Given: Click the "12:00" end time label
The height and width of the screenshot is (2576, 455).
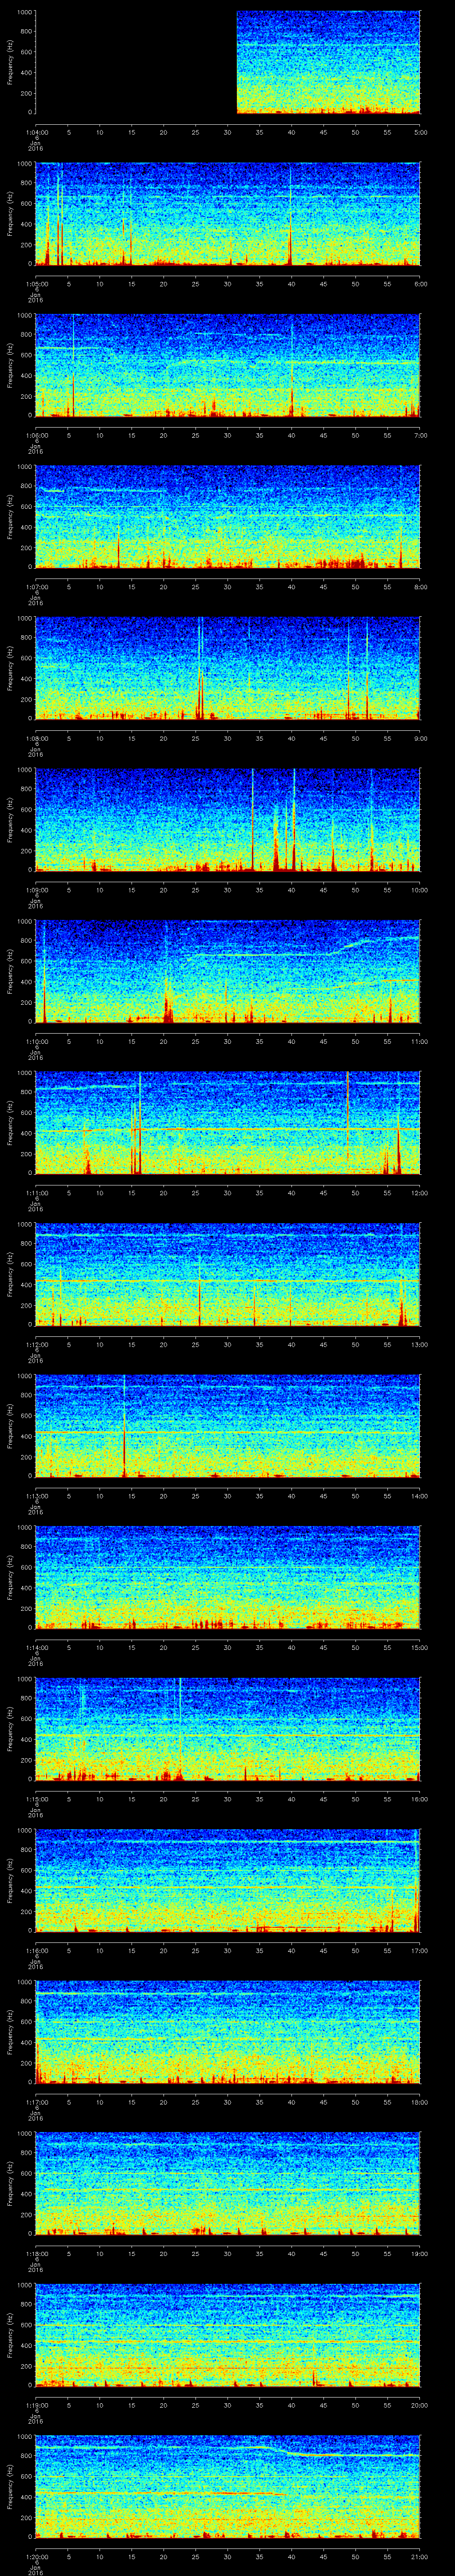Looking at the screenshot, I should (x=419, y=1193).
